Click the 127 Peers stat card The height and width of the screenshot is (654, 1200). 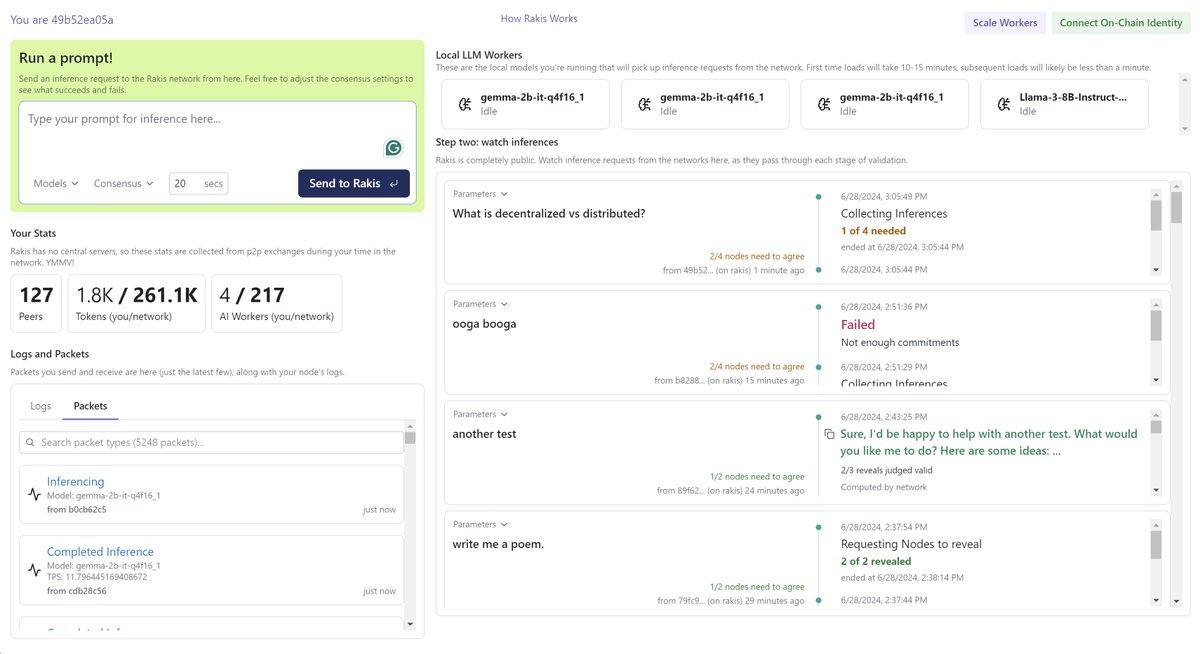[37, 303]
